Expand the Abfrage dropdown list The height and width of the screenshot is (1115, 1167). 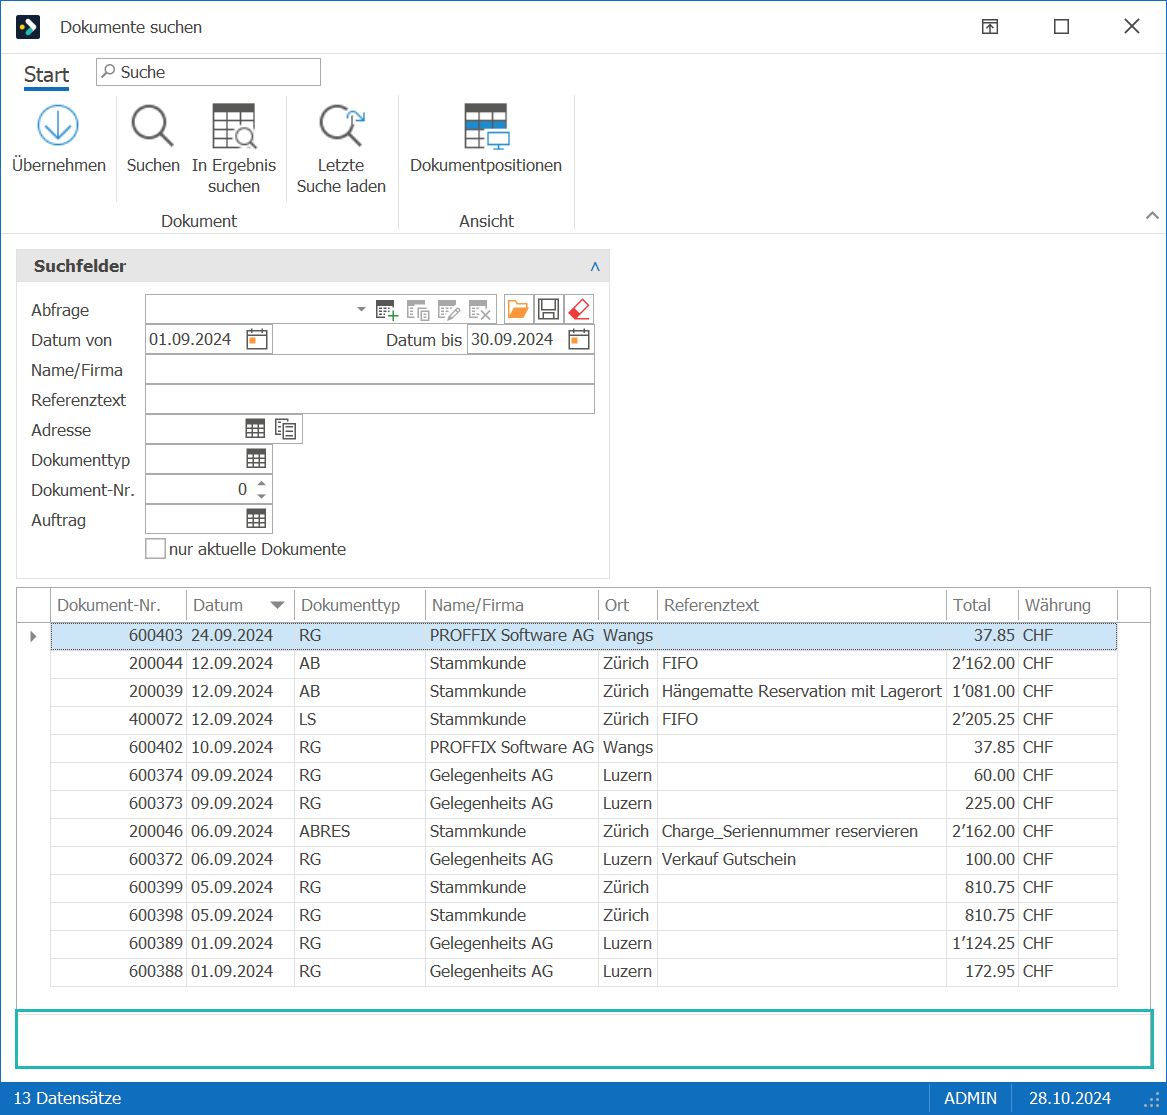pos(361,309)
